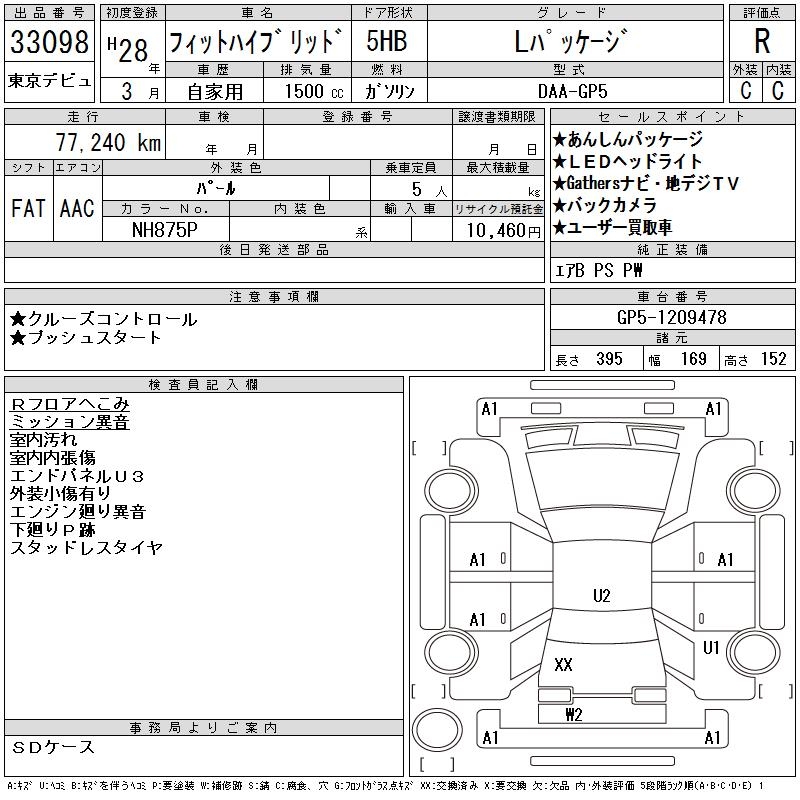Select the office notice "SDケース"
This screenshot has width=800, height=800.
coord(53,747)
